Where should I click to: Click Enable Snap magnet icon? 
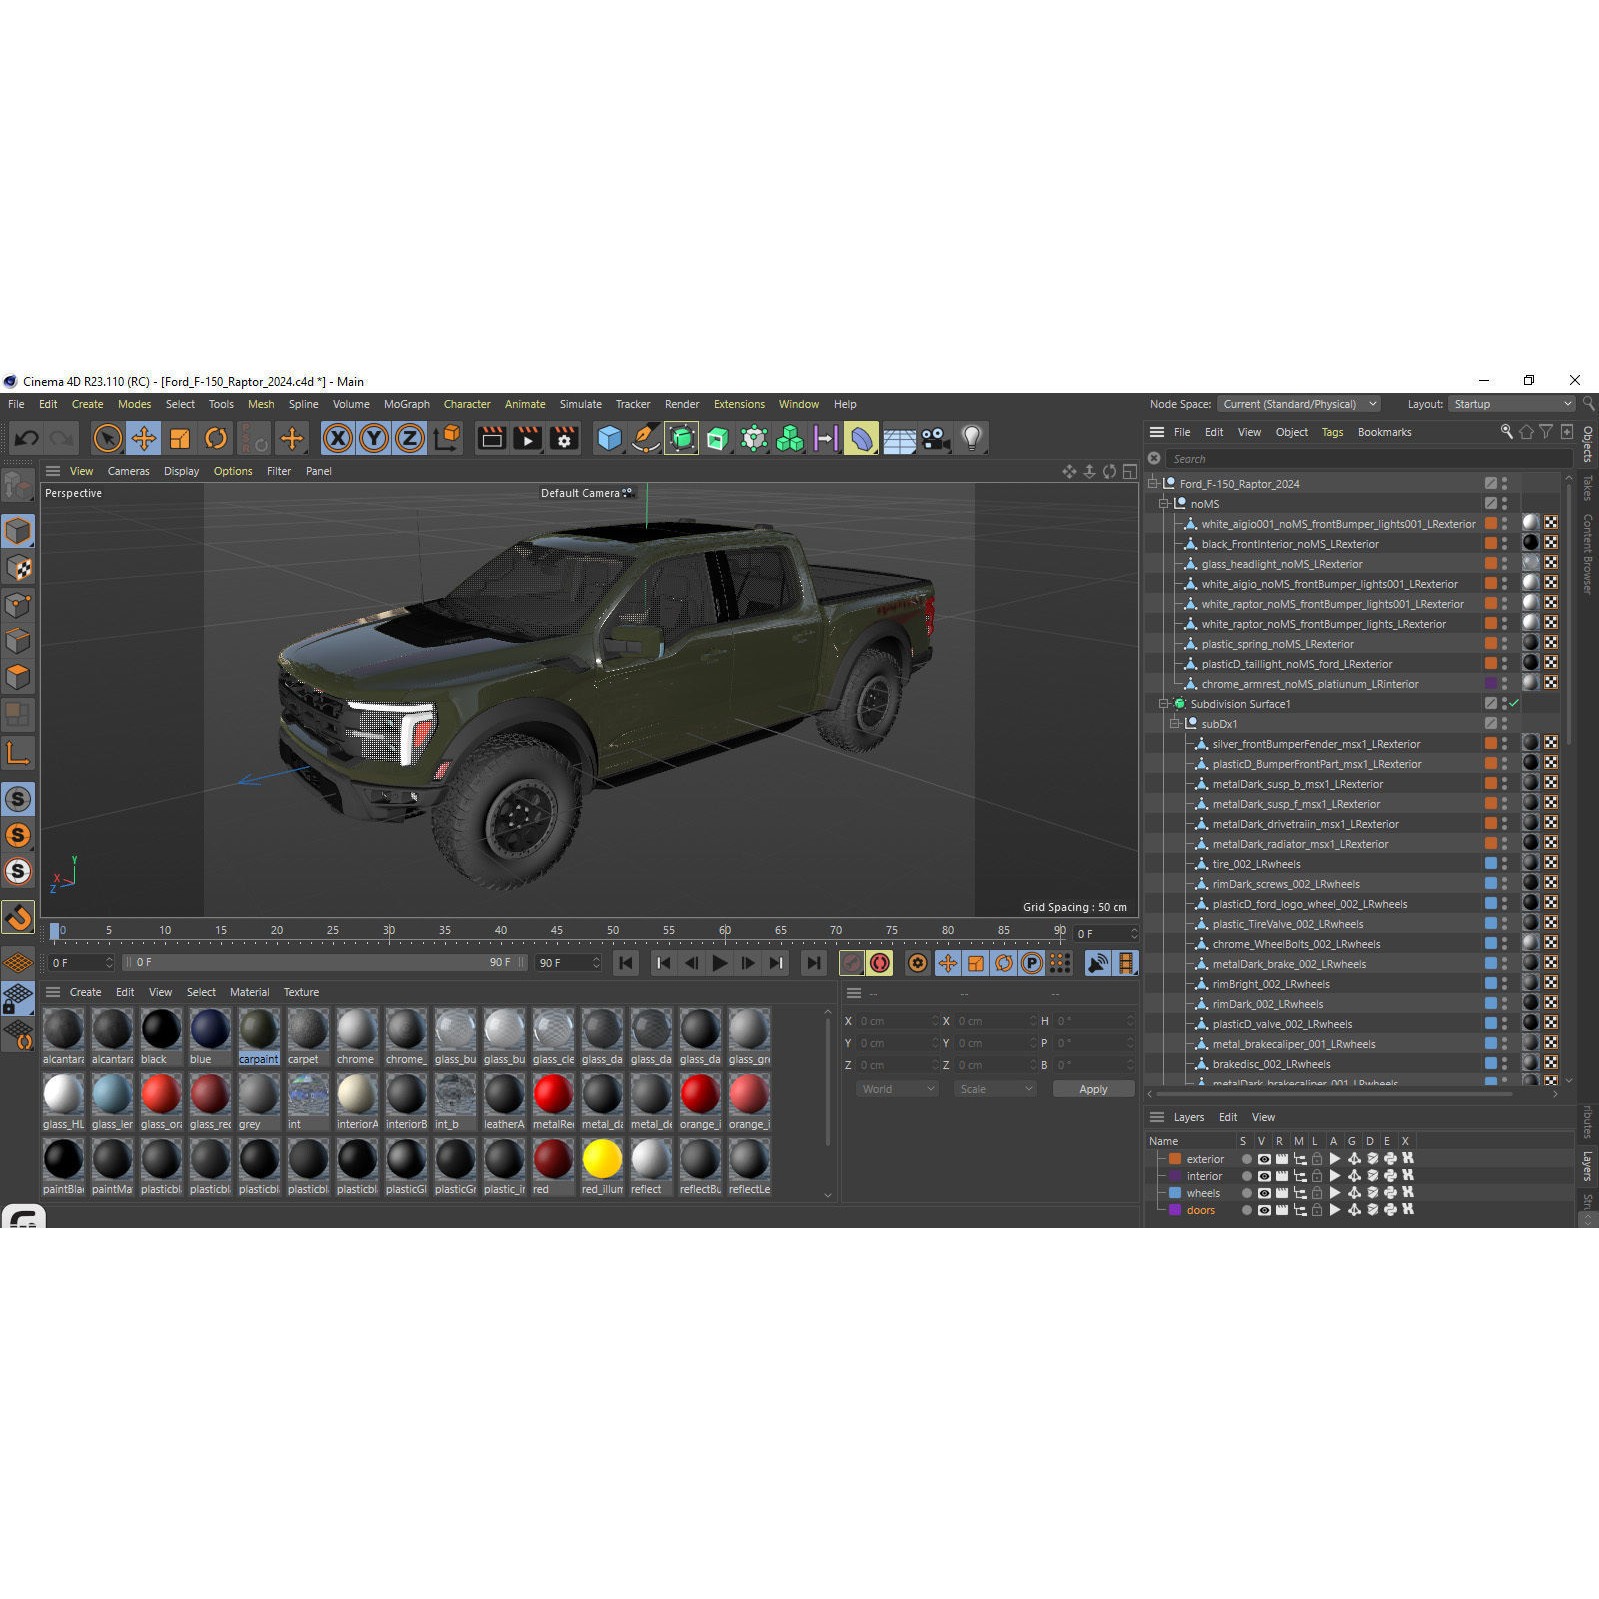(x=18, y=916)
